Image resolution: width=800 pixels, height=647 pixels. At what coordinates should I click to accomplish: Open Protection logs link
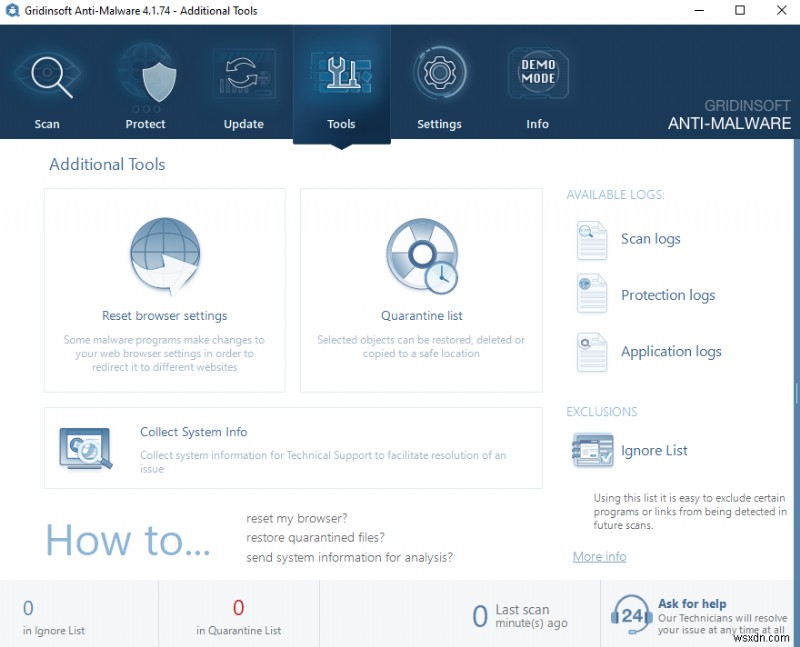[x=668, y=295]
